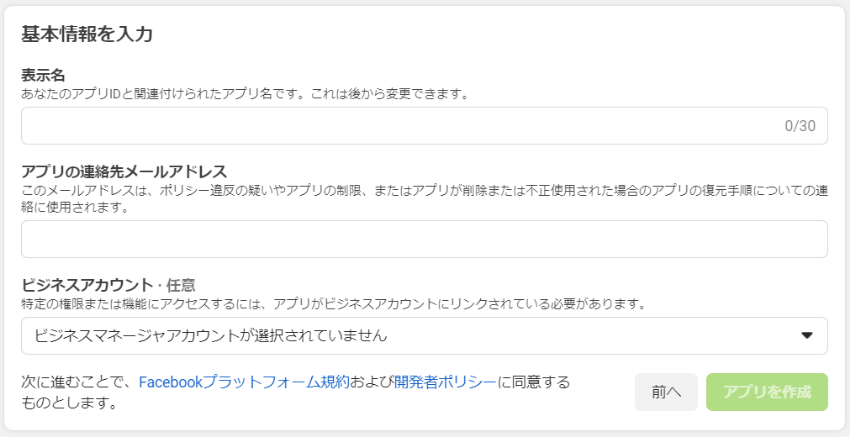Go back with the 前へ button
850x438 pixels.
point(666,392)
